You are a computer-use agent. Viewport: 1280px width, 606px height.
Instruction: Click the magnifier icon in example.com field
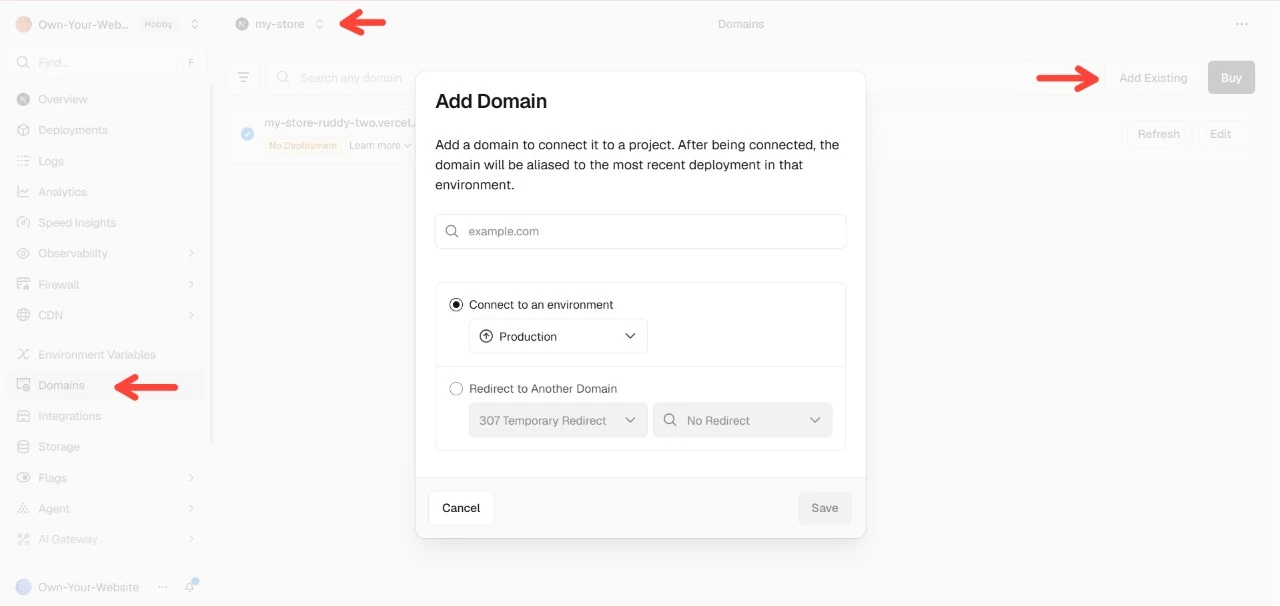[x=452, y=231]
